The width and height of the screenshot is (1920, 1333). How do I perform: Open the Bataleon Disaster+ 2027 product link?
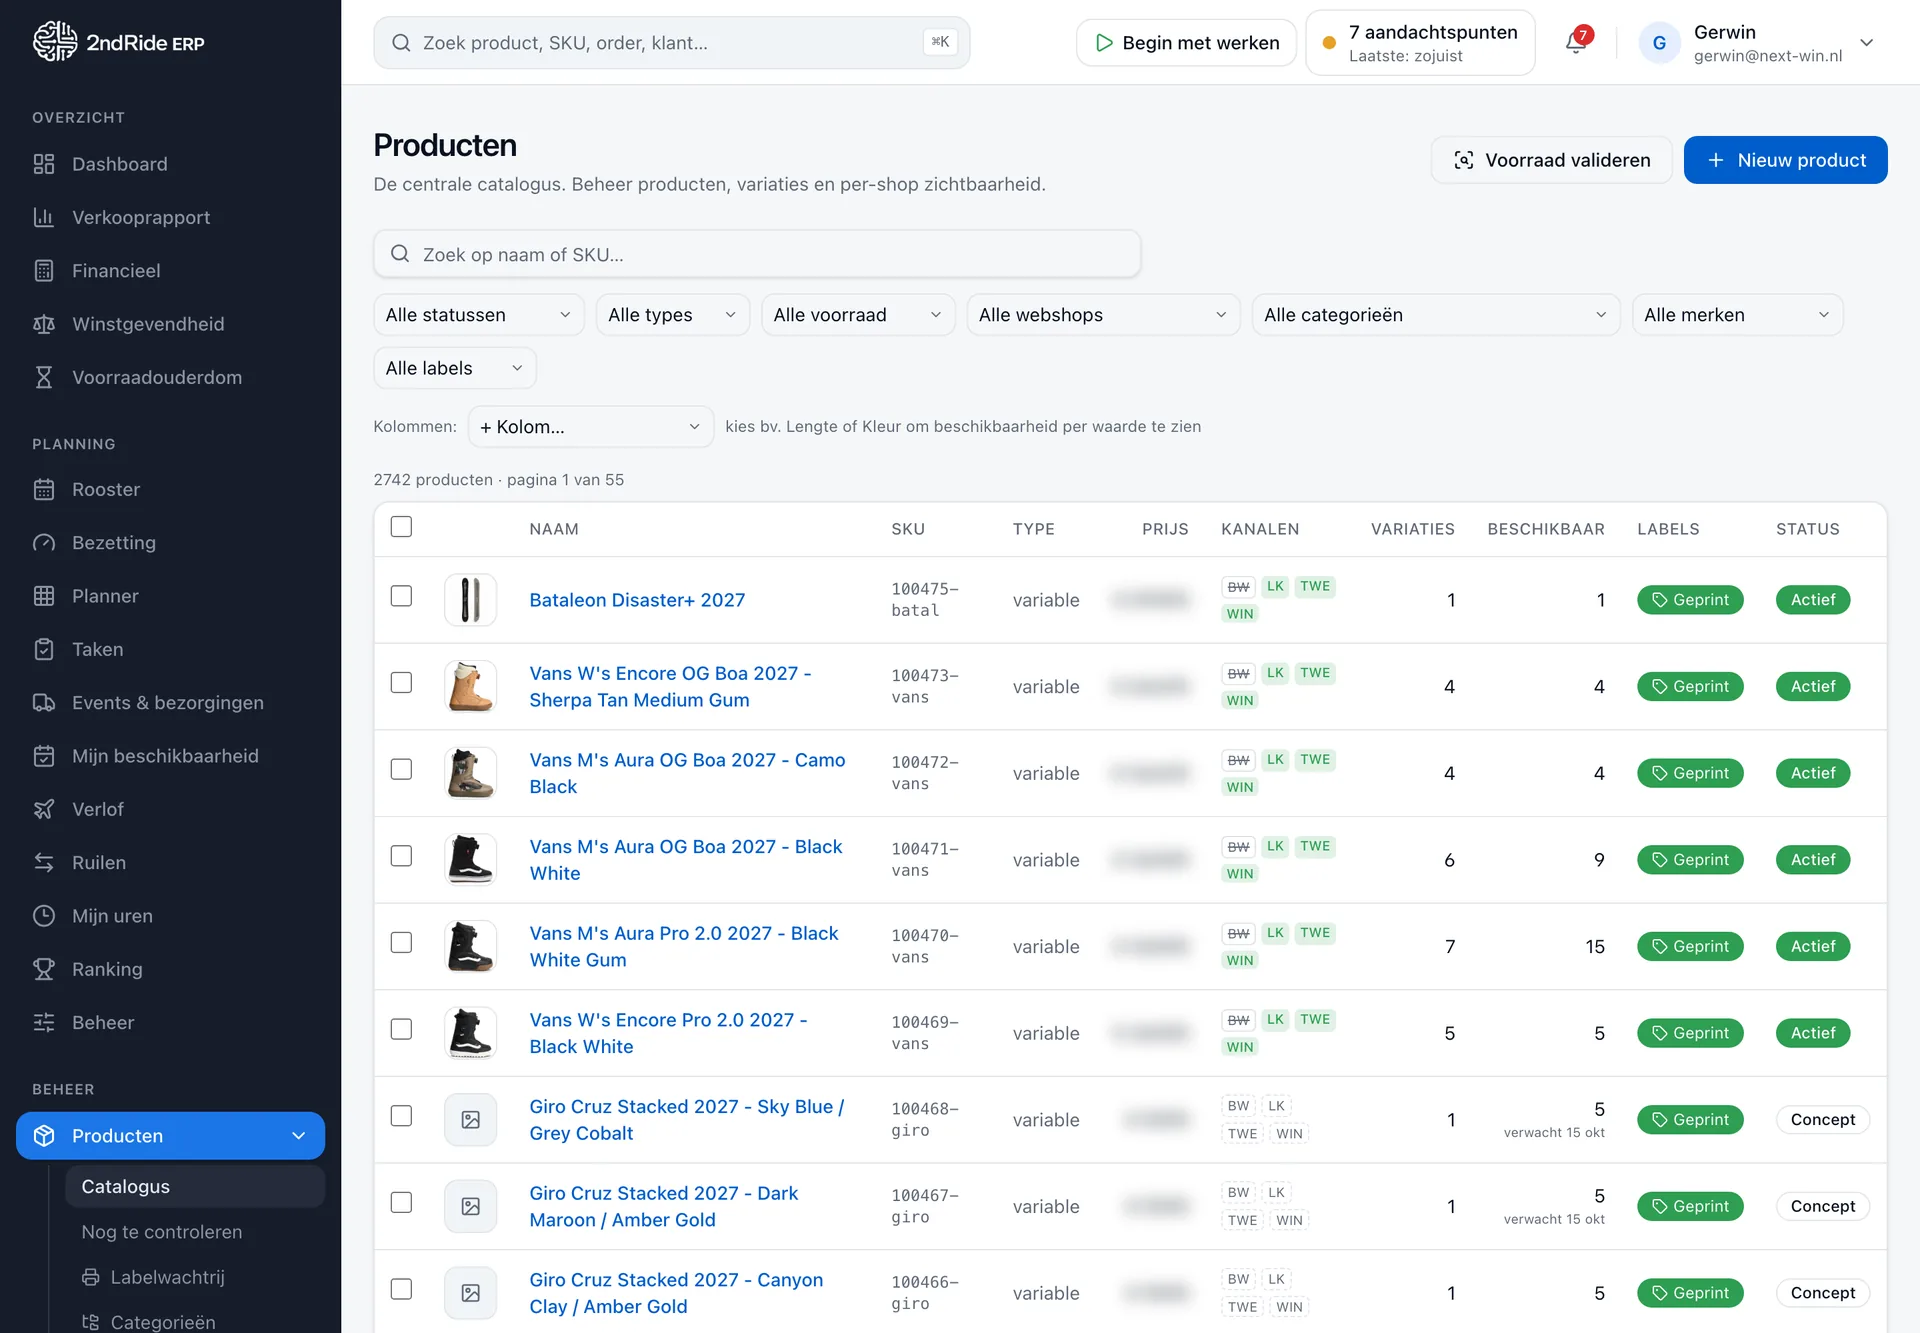637,600
